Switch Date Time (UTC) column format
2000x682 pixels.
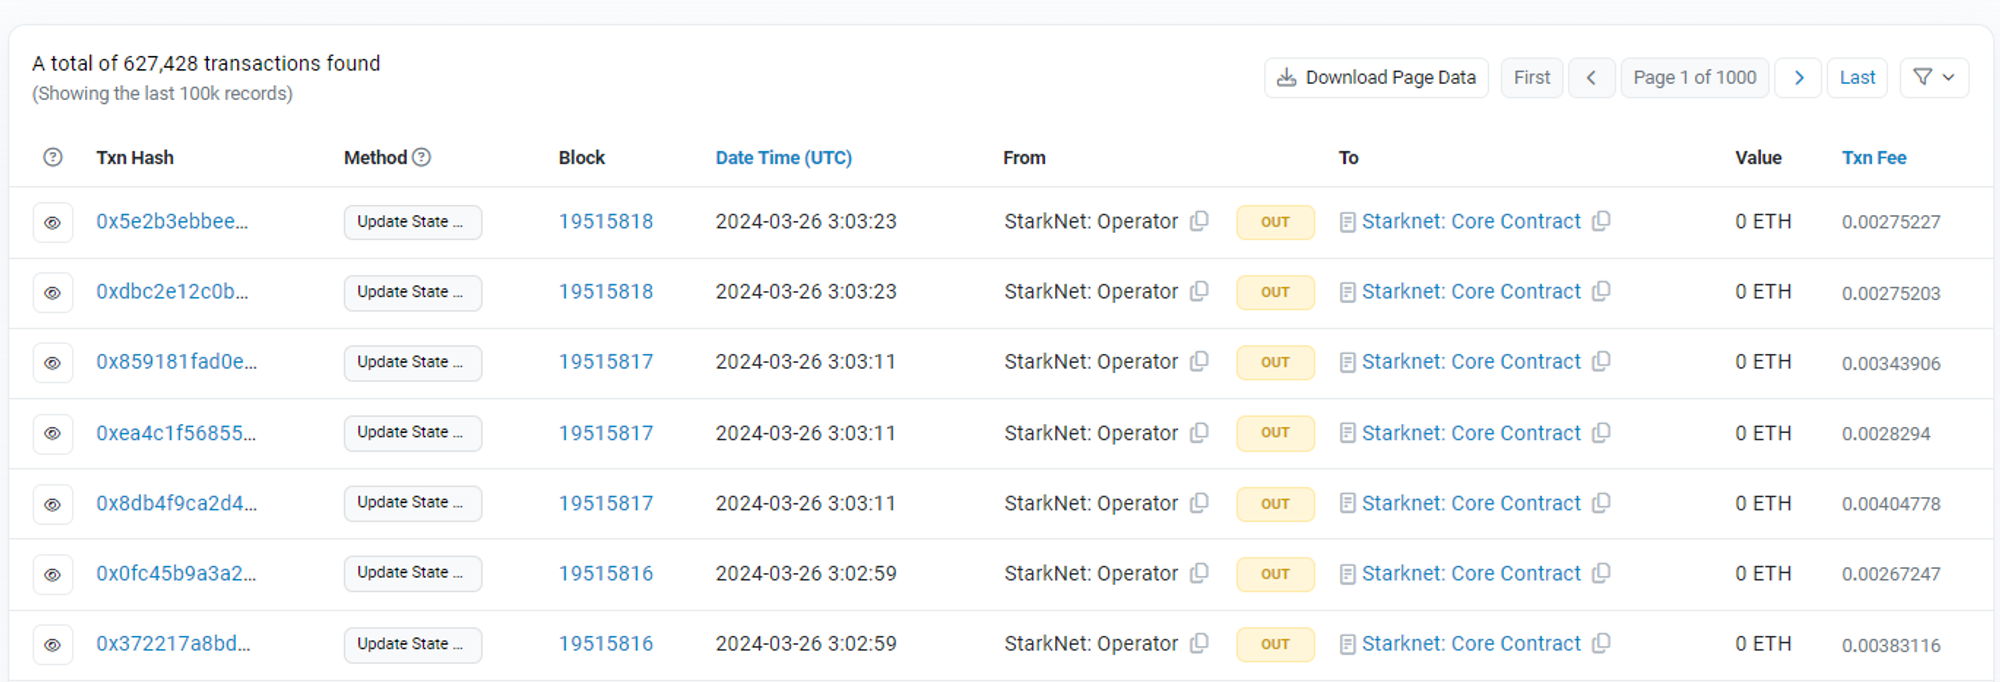coord(783,157)
